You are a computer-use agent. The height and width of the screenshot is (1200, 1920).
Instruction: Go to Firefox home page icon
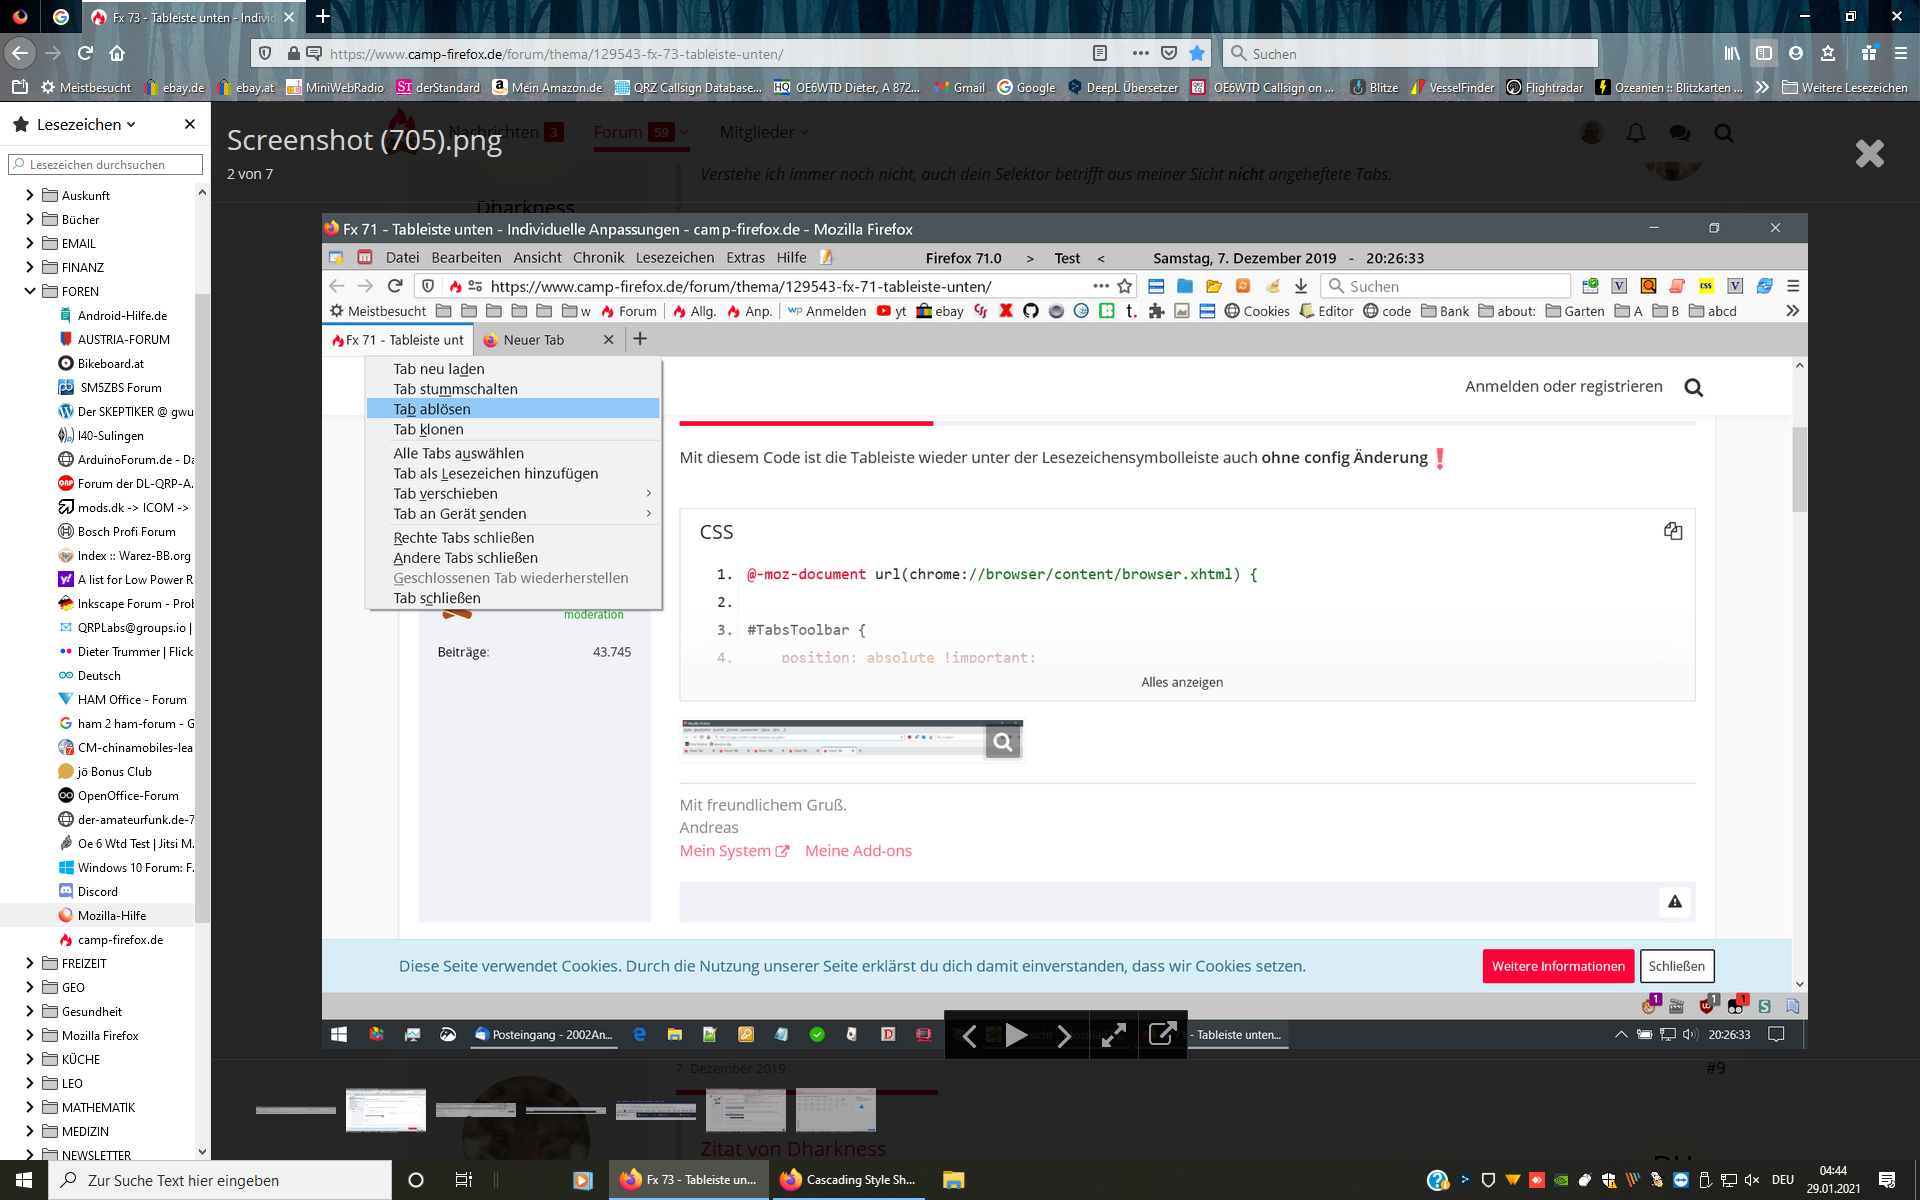click(117, 53)
